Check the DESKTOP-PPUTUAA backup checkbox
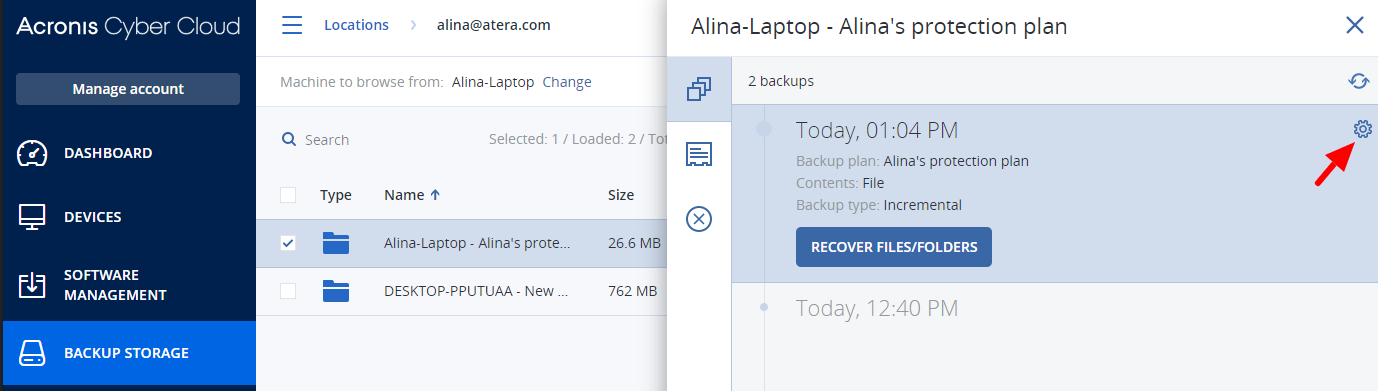 coord(288,291)
